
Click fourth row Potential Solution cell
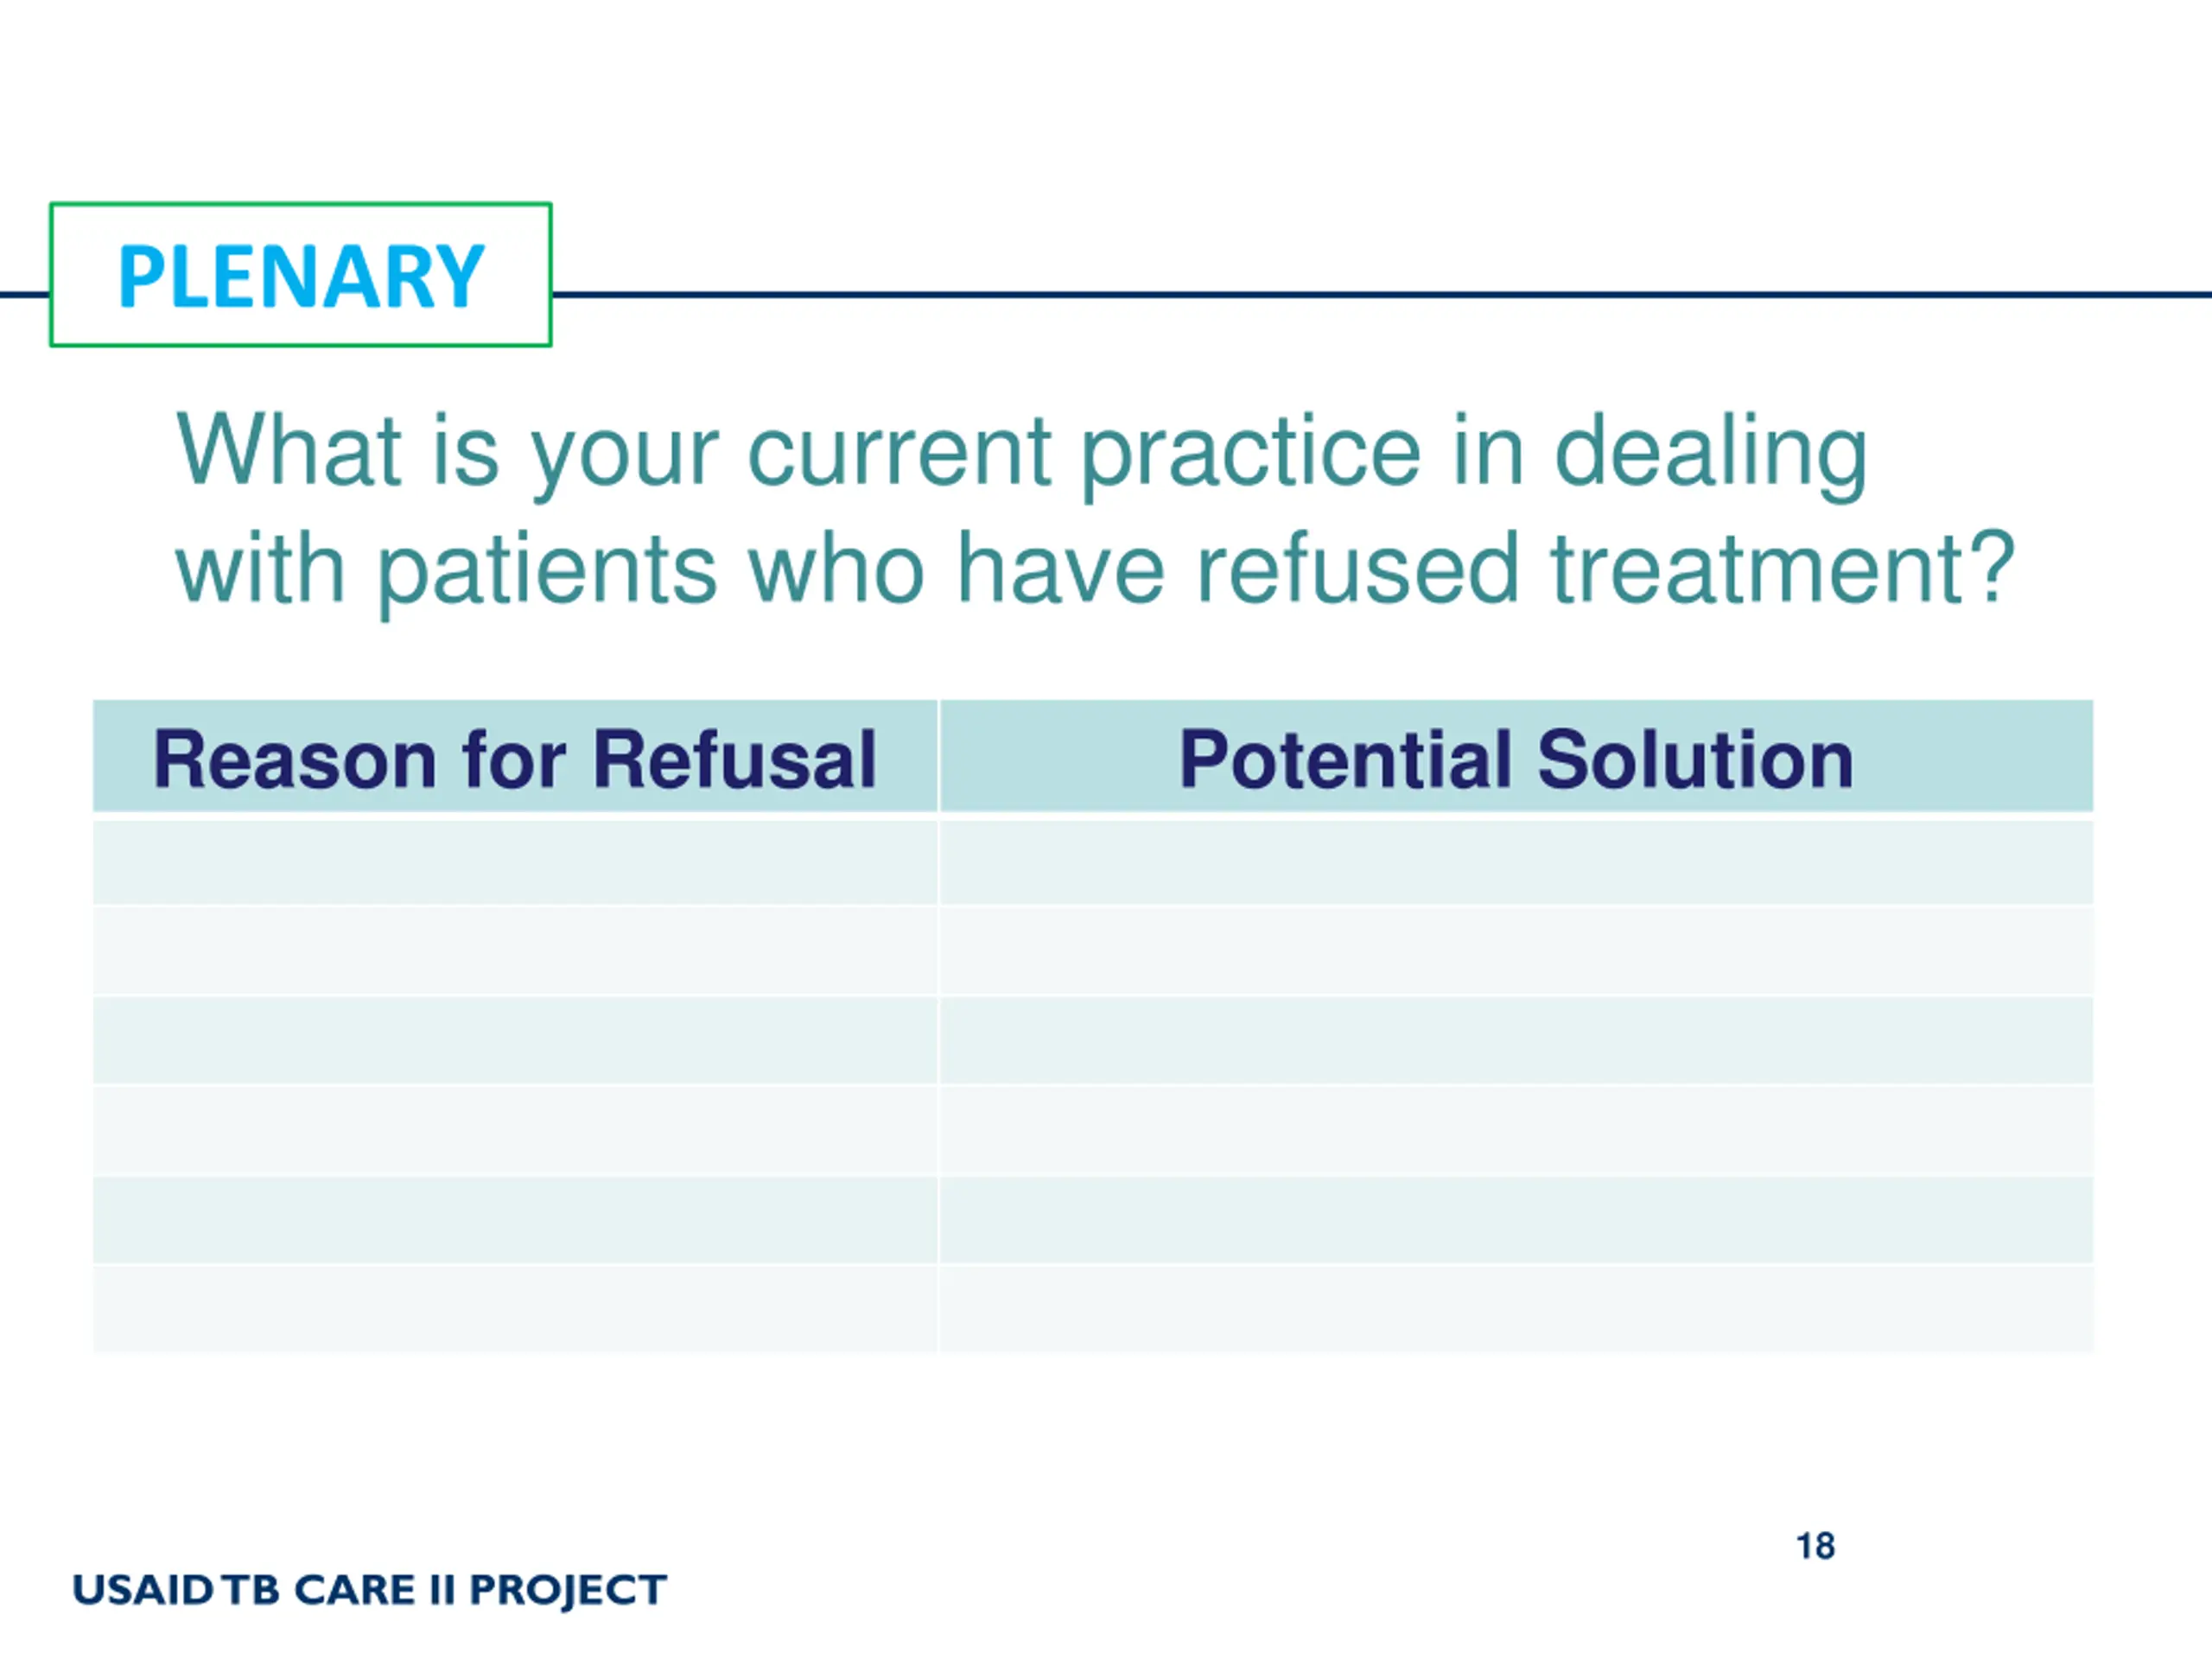pyautogui.click(x=1516, y=1130)
